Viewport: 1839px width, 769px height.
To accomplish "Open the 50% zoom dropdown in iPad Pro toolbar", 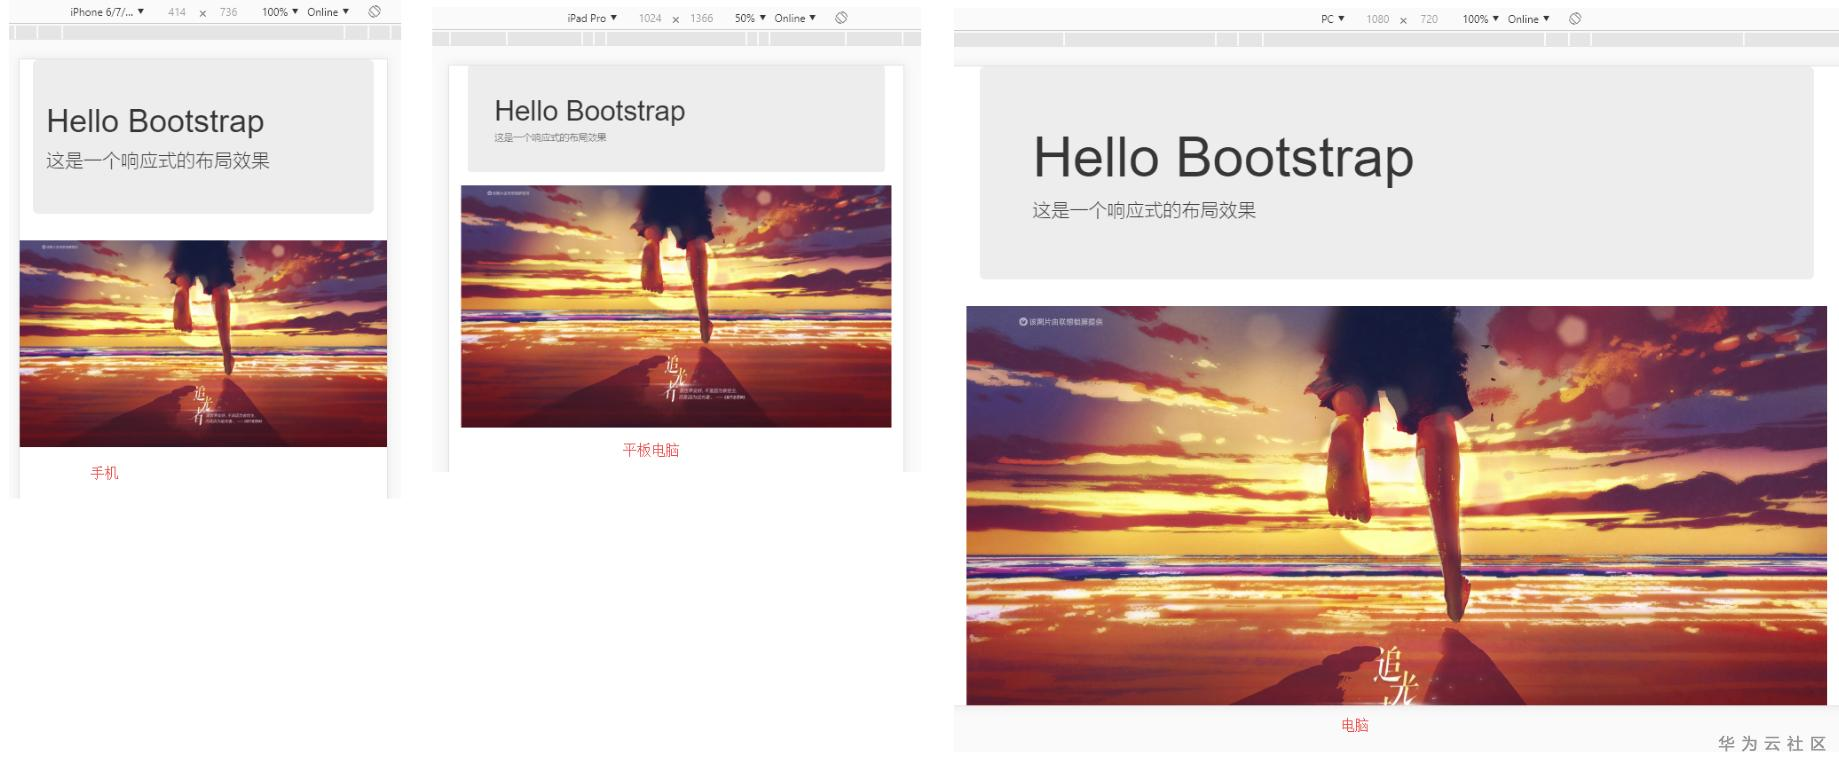I will point(750,18).
